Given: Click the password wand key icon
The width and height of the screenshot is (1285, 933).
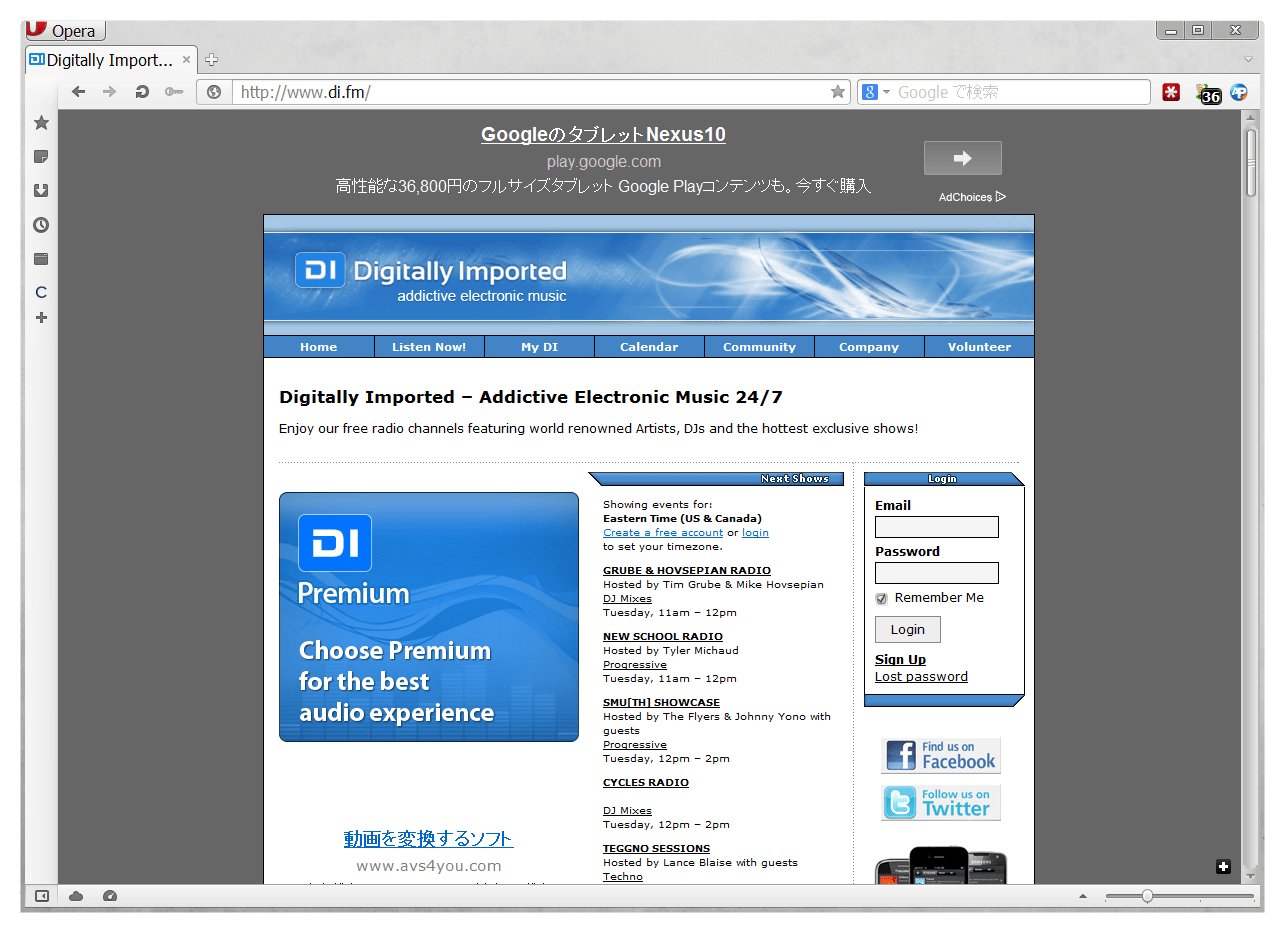Looking at the screenshot, I should (x=174, y=92).
